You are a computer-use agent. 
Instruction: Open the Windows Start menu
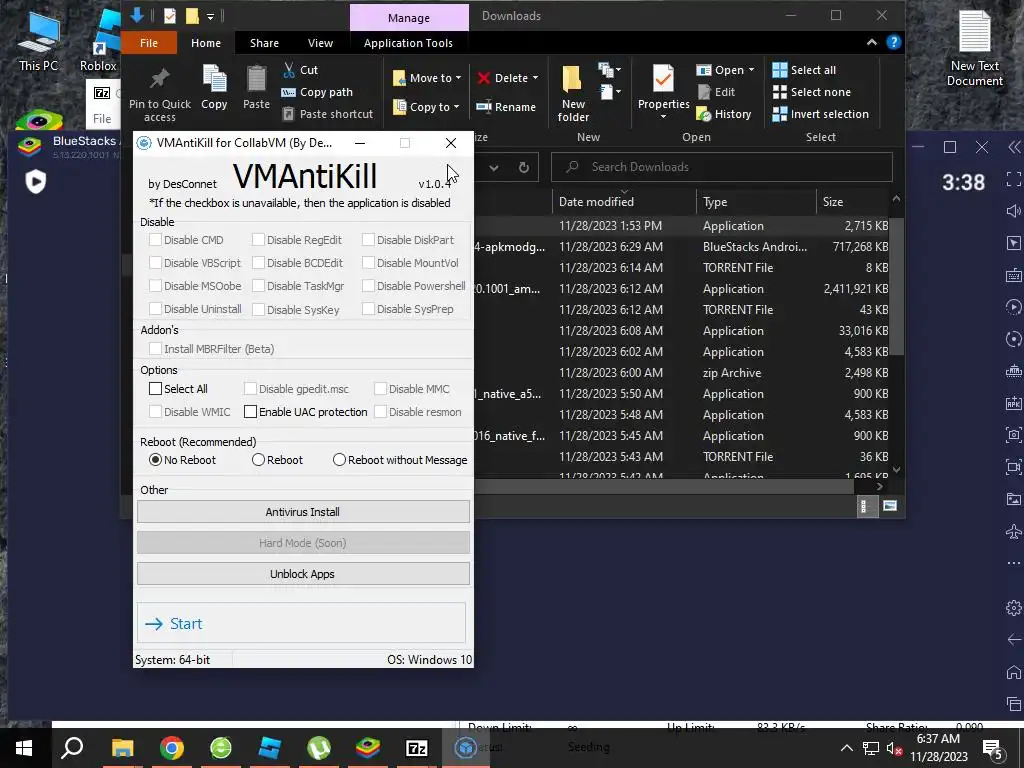tap(24, 748)
